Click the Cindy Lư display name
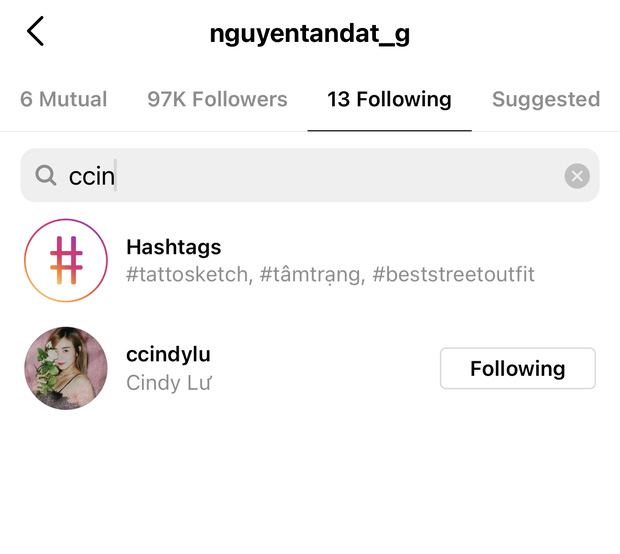The image size is (620, 554). tap(169, 382)
